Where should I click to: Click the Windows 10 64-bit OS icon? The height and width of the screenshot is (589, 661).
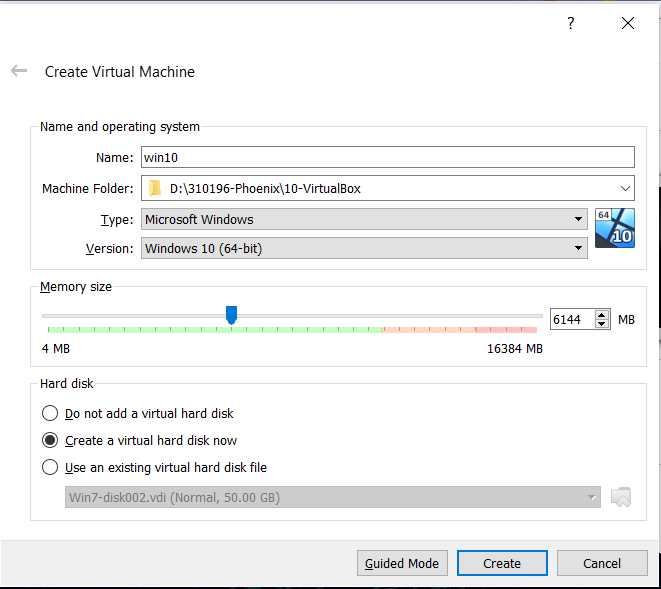tap(615, 228)
